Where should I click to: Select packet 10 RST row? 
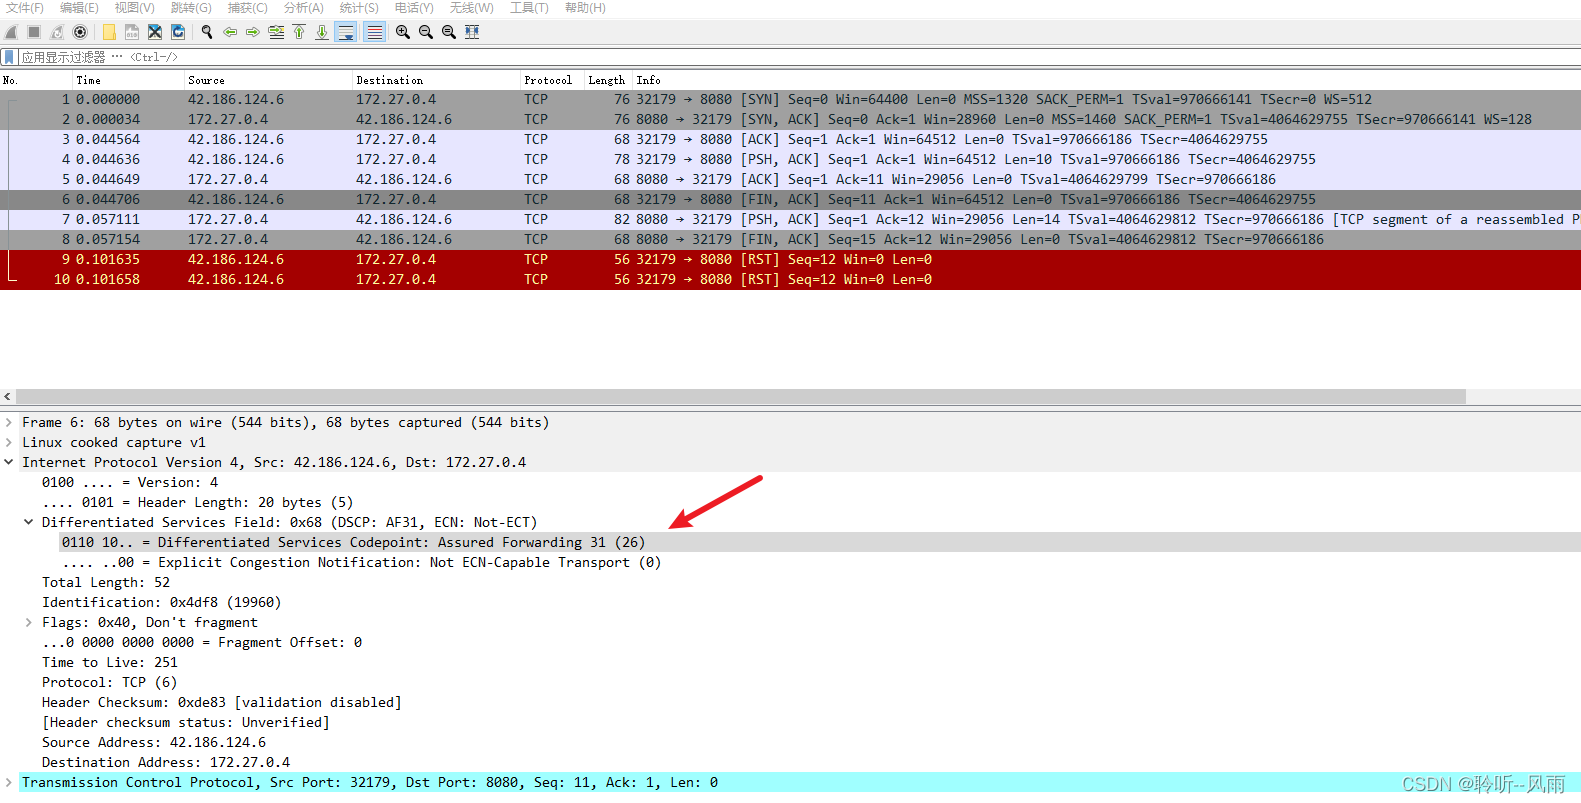click(790, 279)
